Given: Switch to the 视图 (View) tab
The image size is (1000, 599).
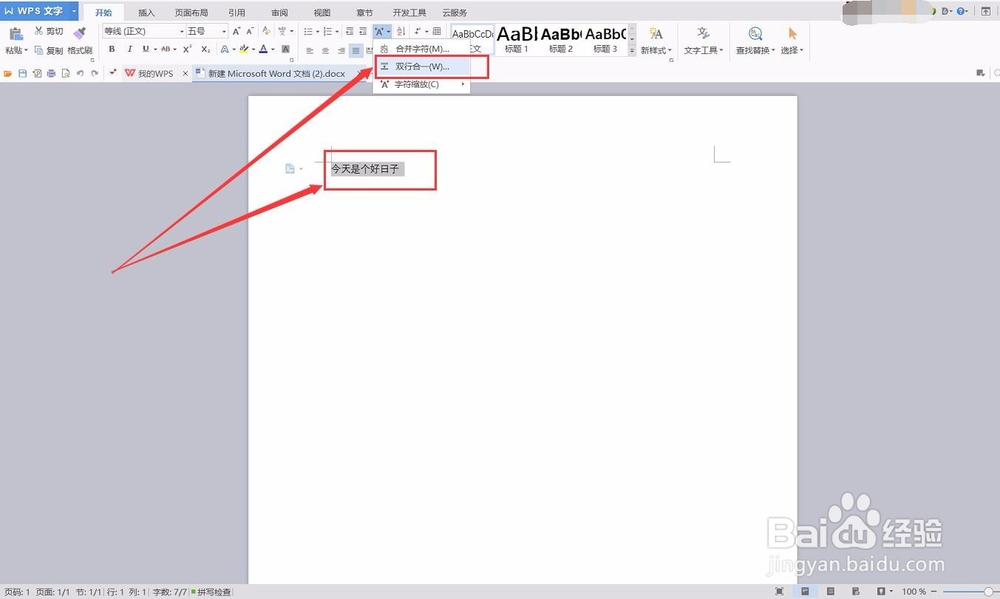Looking at the screenshot, I should pyautogui.click(x=322, y=12).
